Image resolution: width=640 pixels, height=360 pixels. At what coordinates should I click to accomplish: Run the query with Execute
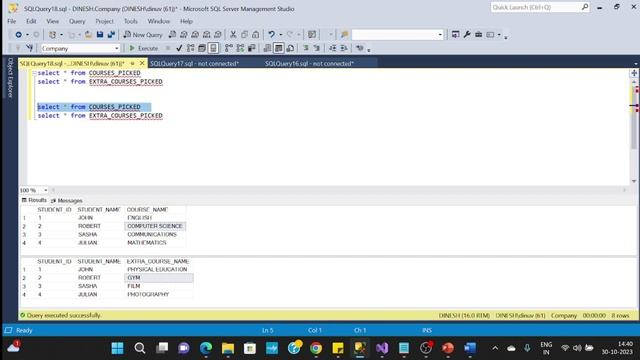click(x=143, y=48)
